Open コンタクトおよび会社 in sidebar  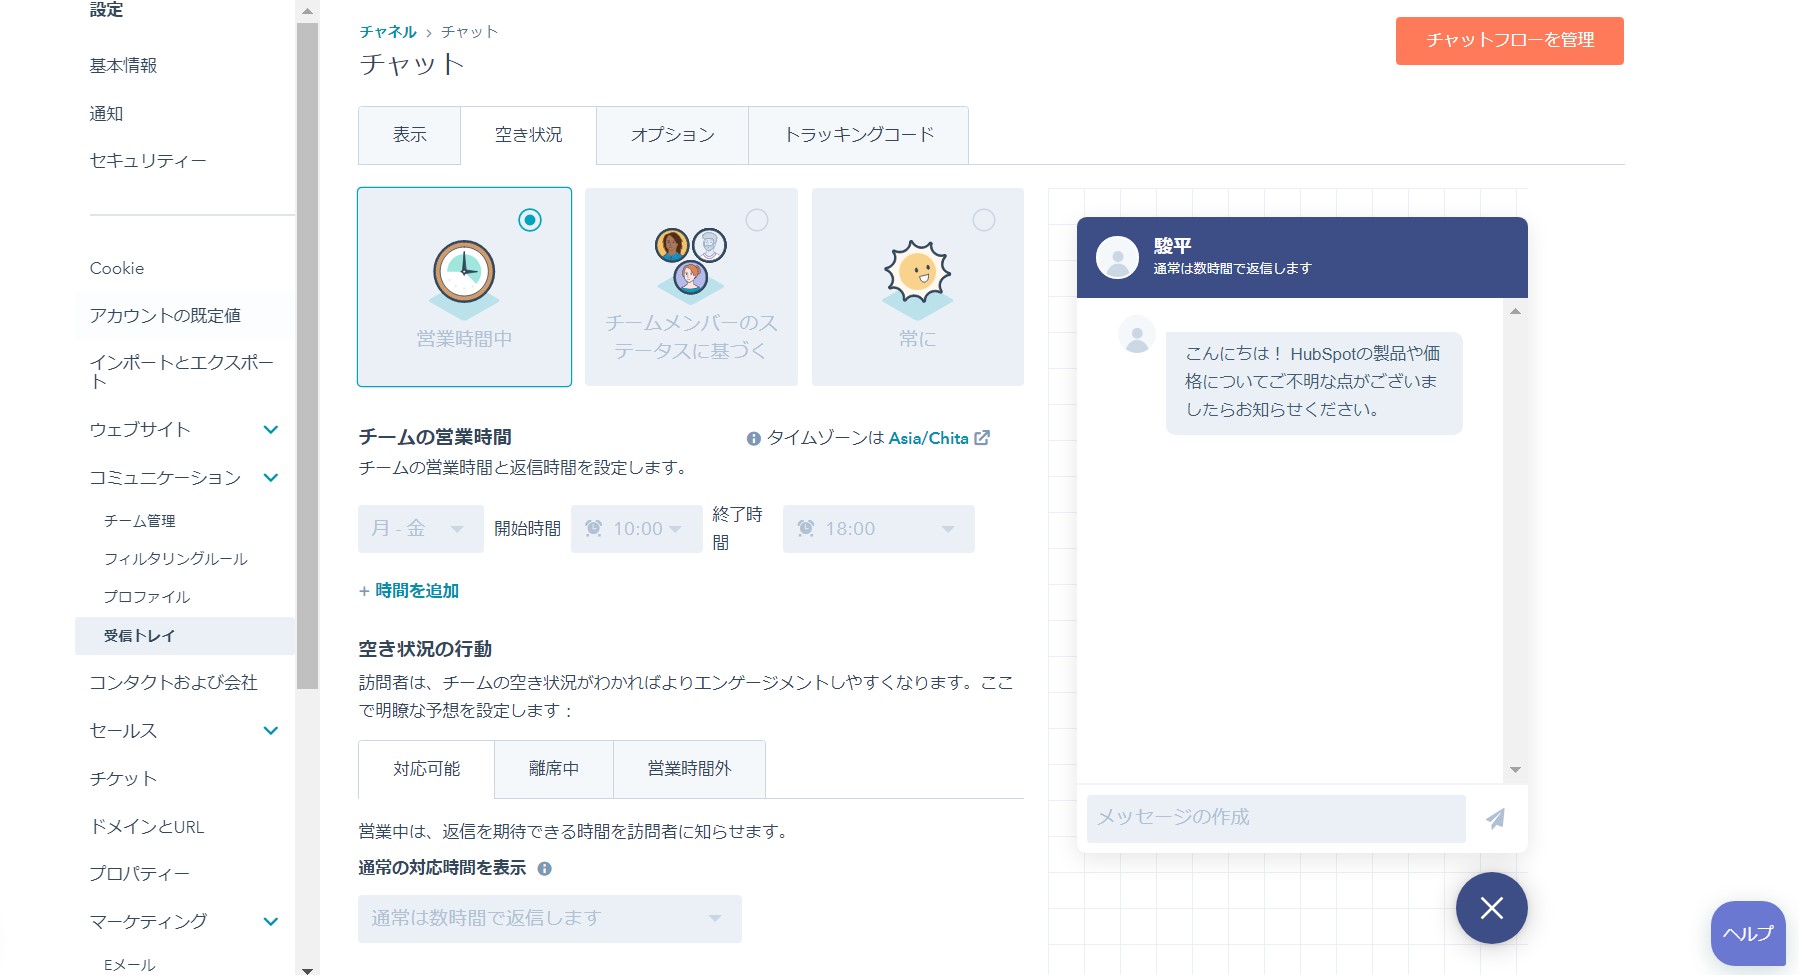coord(174,683)
